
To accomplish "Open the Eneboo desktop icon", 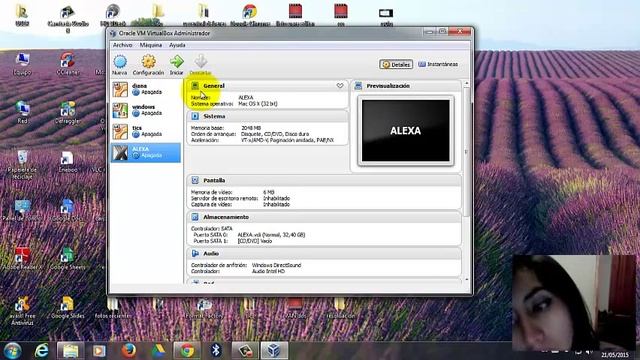I will (68, 162).
